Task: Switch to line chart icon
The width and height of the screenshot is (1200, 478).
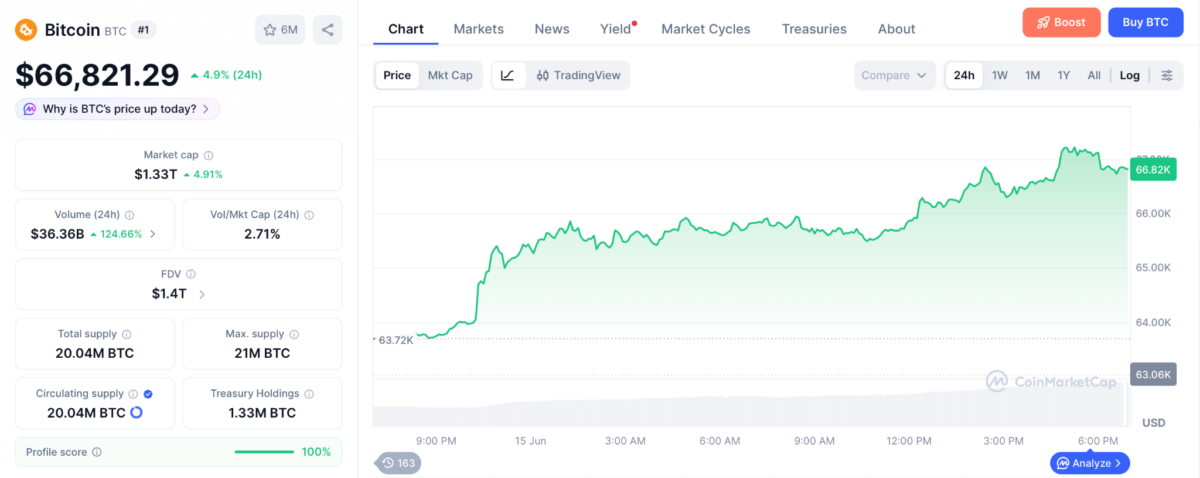Action: pyautogui.click(x=507, y=75)
